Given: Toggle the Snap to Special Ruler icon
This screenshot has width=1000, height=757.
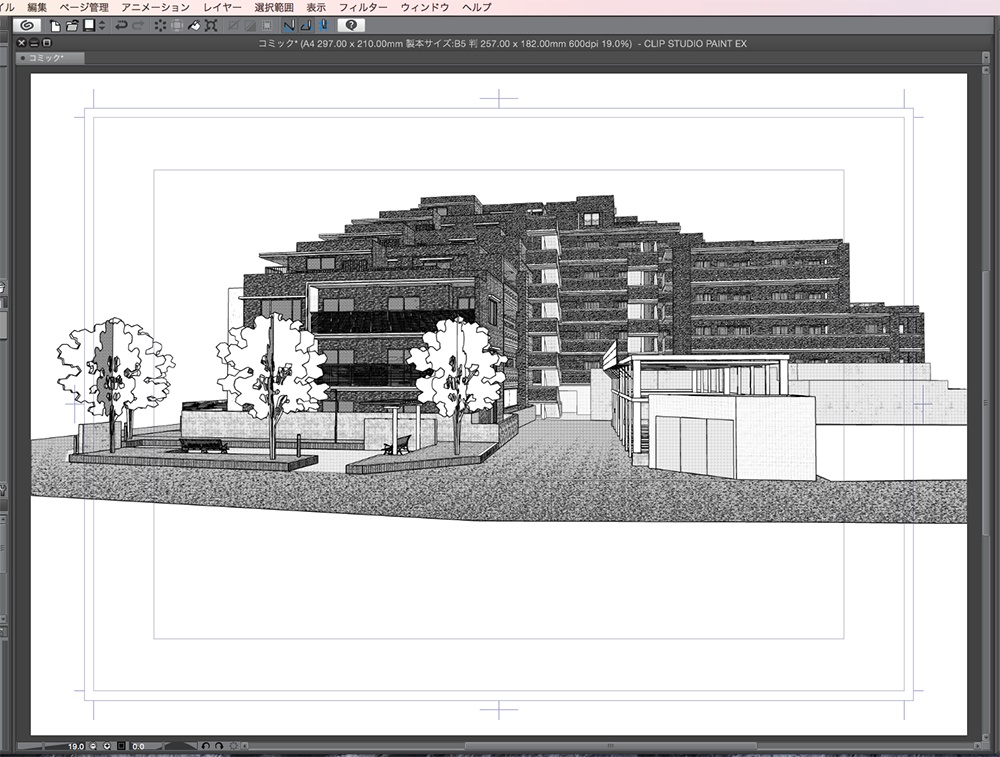Looking at the screenshot, I should pos(177,25).
